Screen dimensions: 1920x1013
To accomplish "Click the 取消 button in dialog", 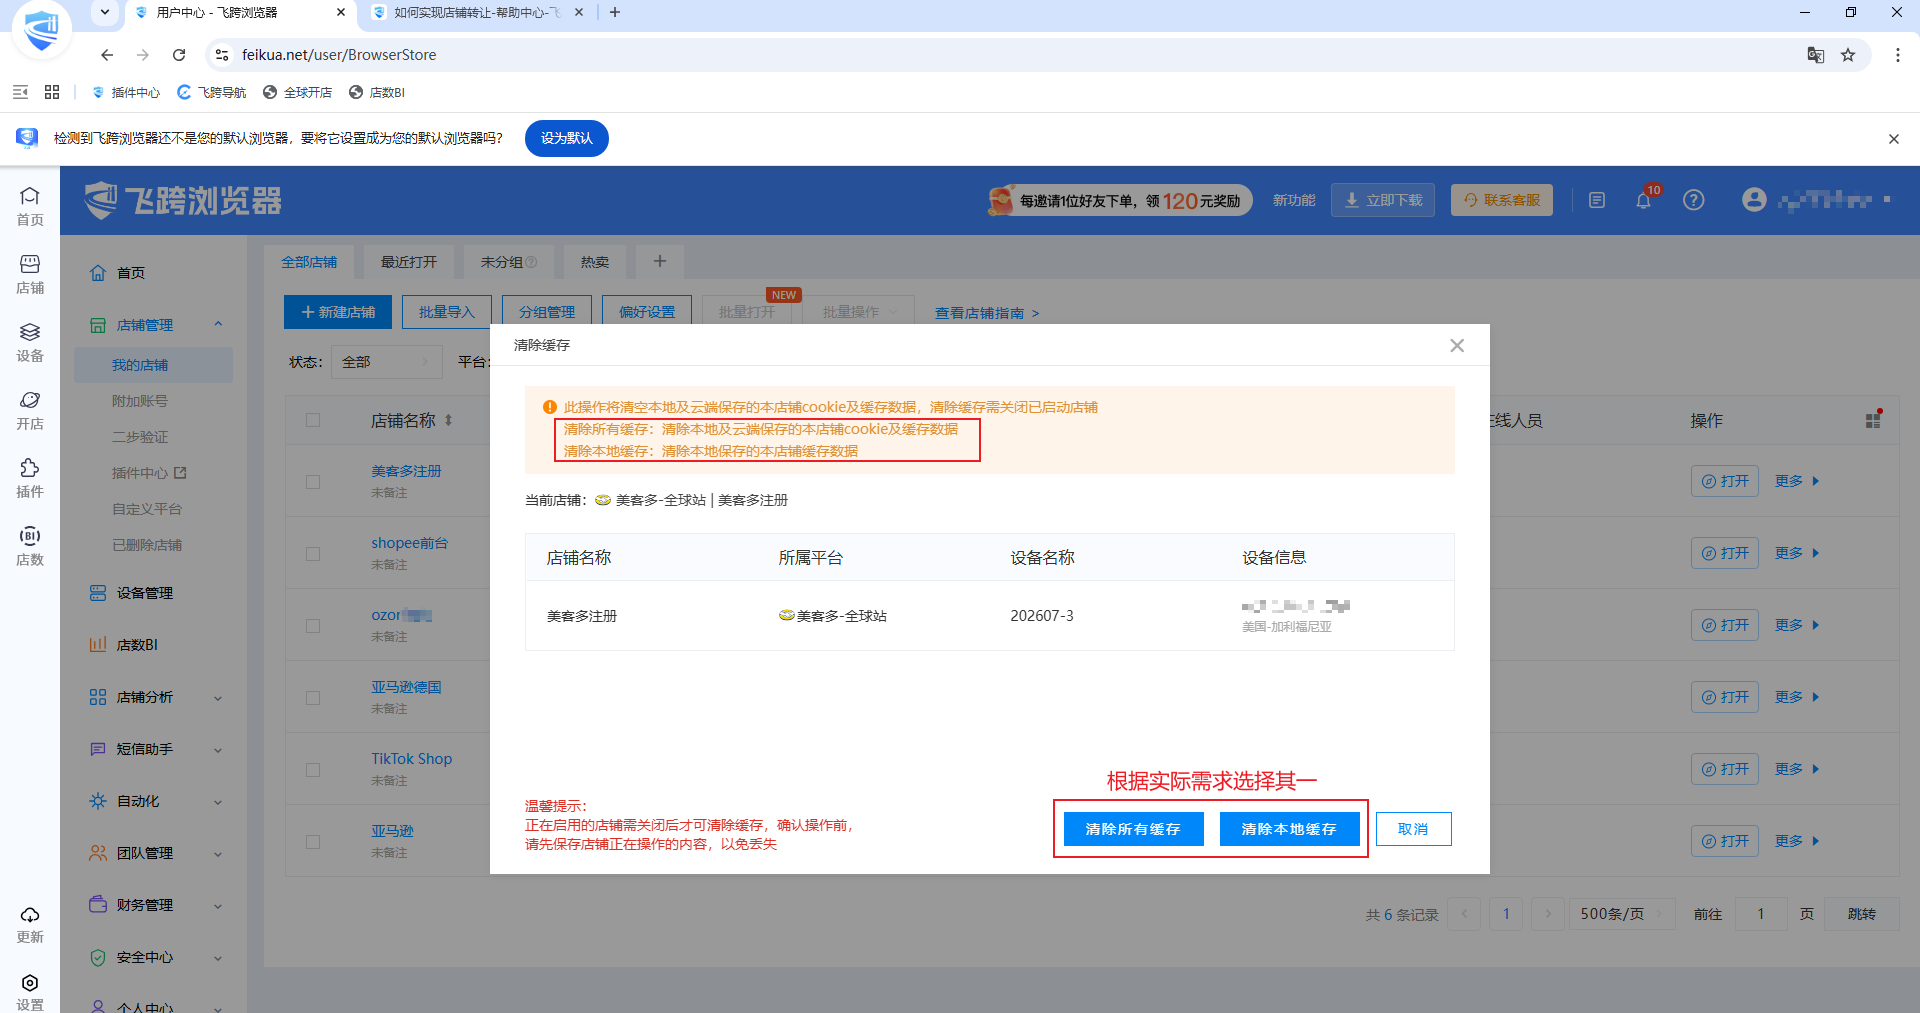I will (x=1413, y=829).
